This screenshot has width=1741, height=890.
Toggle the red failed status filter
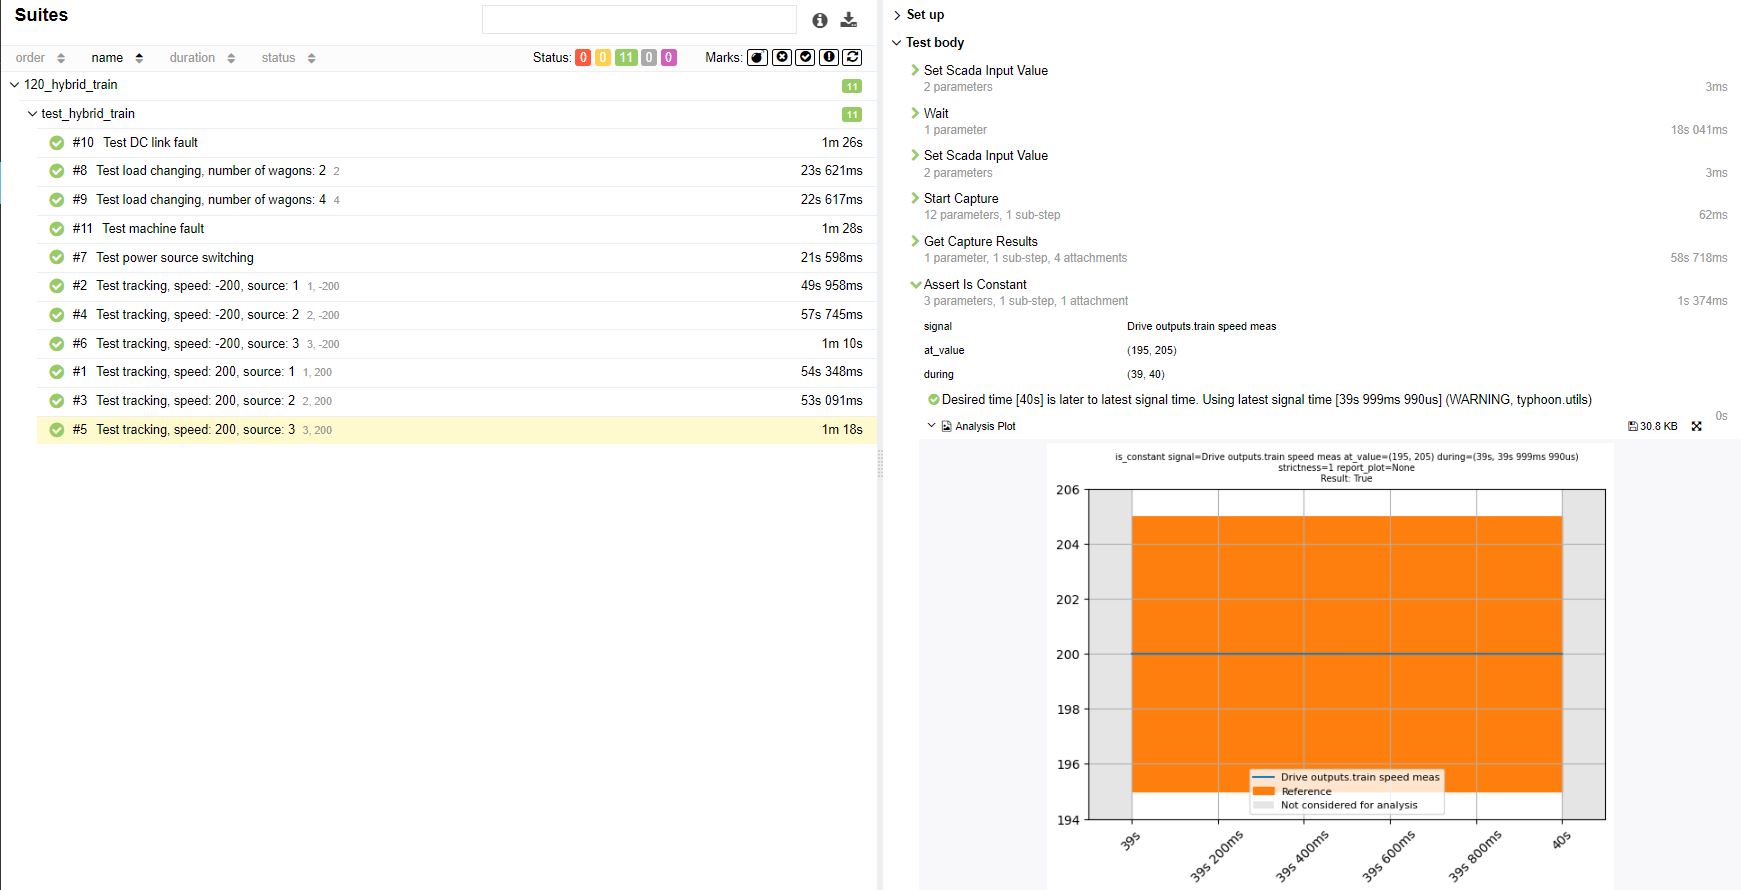coord(583,58)
